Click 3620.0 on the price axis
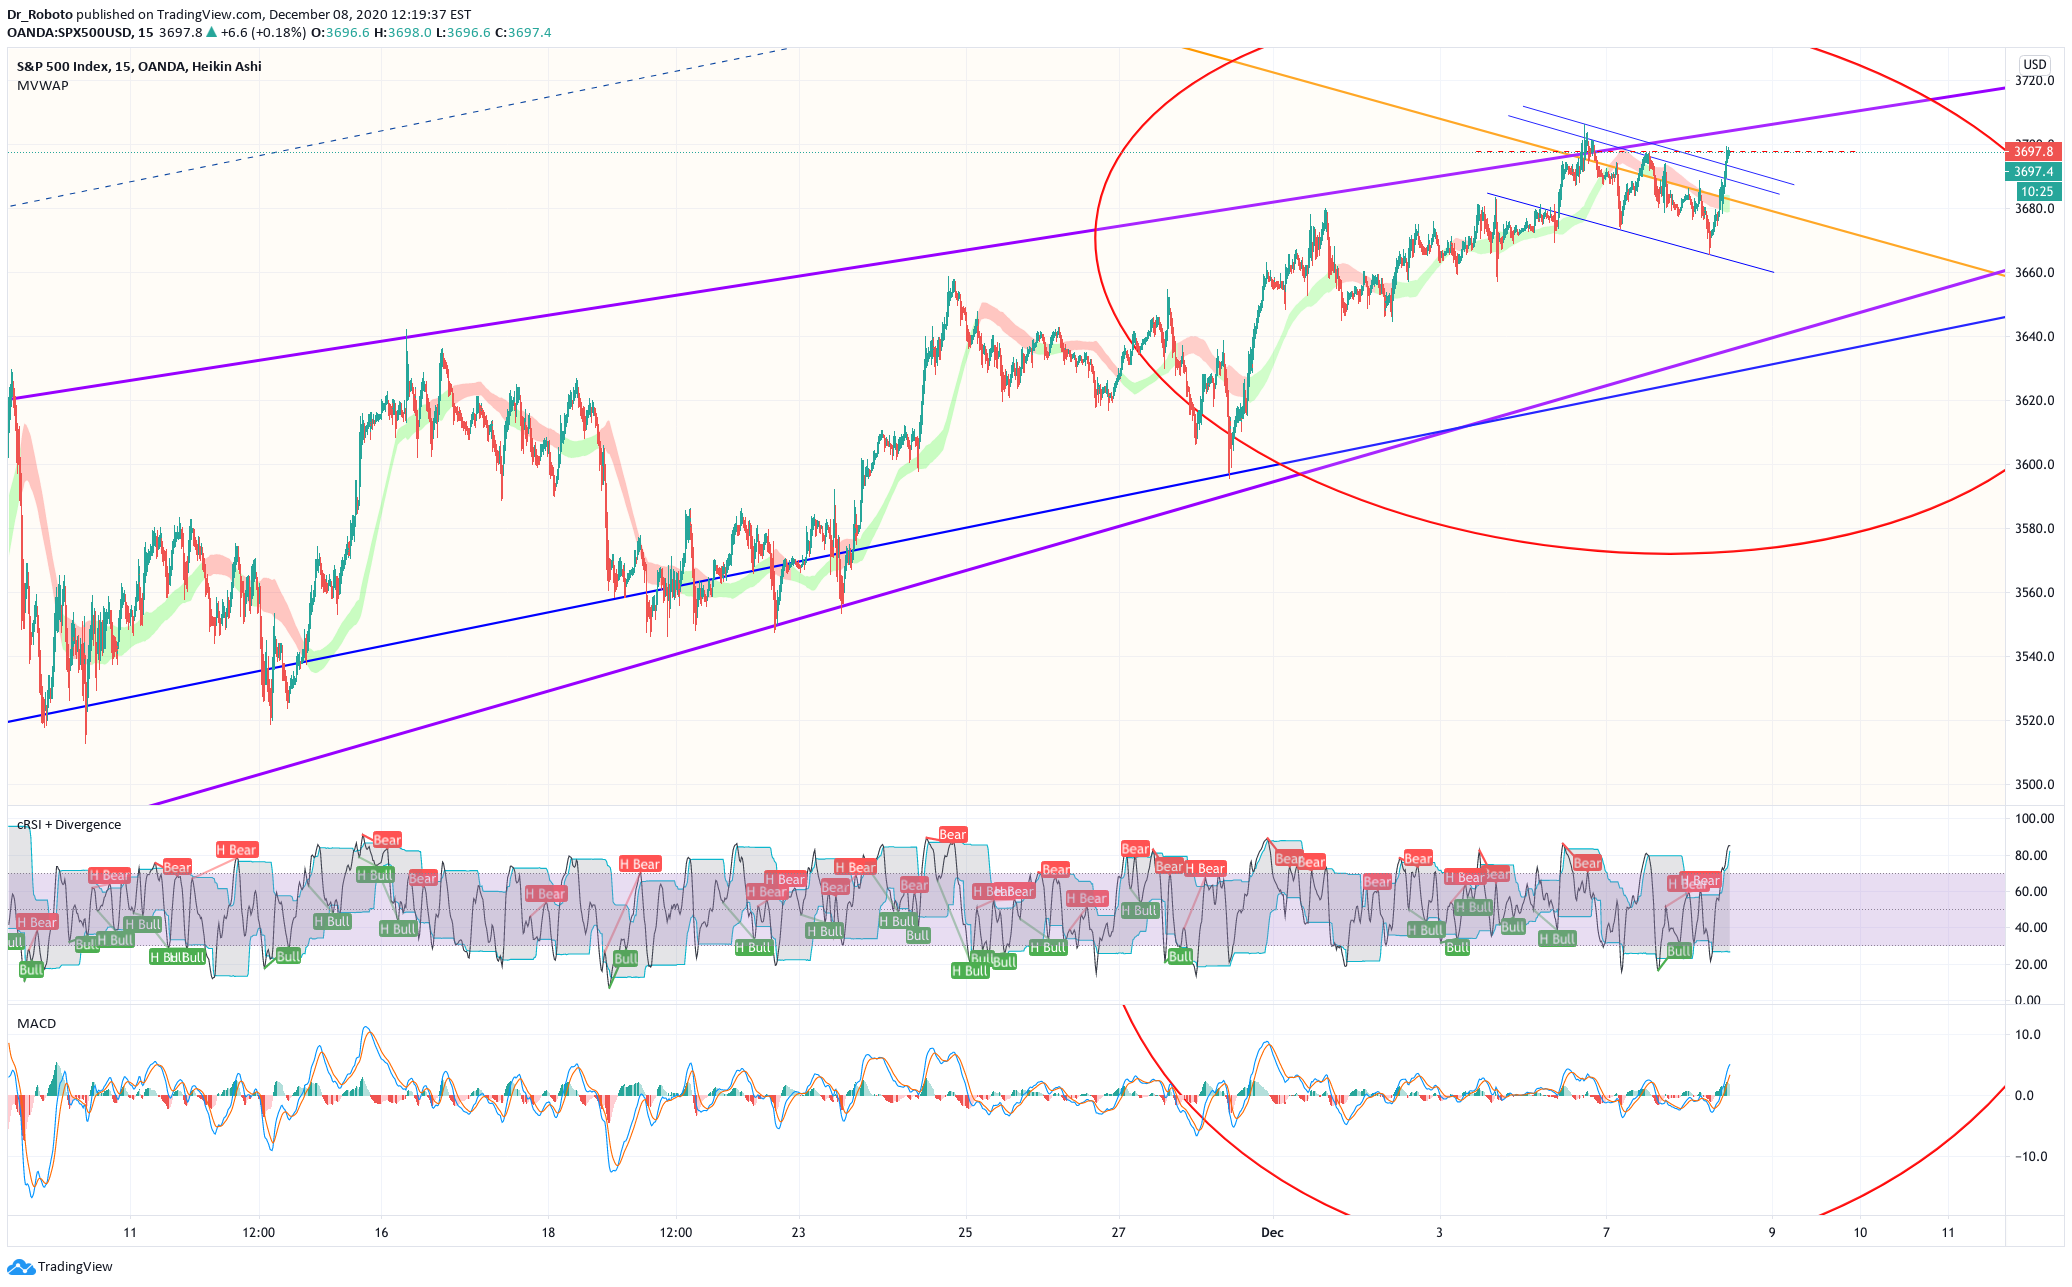Viewport: 2072px width, 1287px height. point(2034,401)
